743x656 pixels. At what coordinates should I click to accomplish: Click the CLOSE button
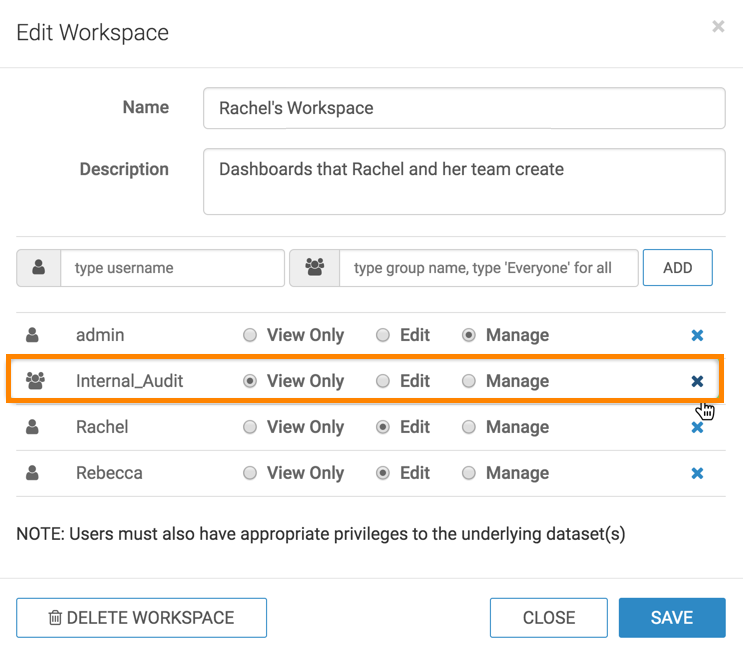pos(548,618)
